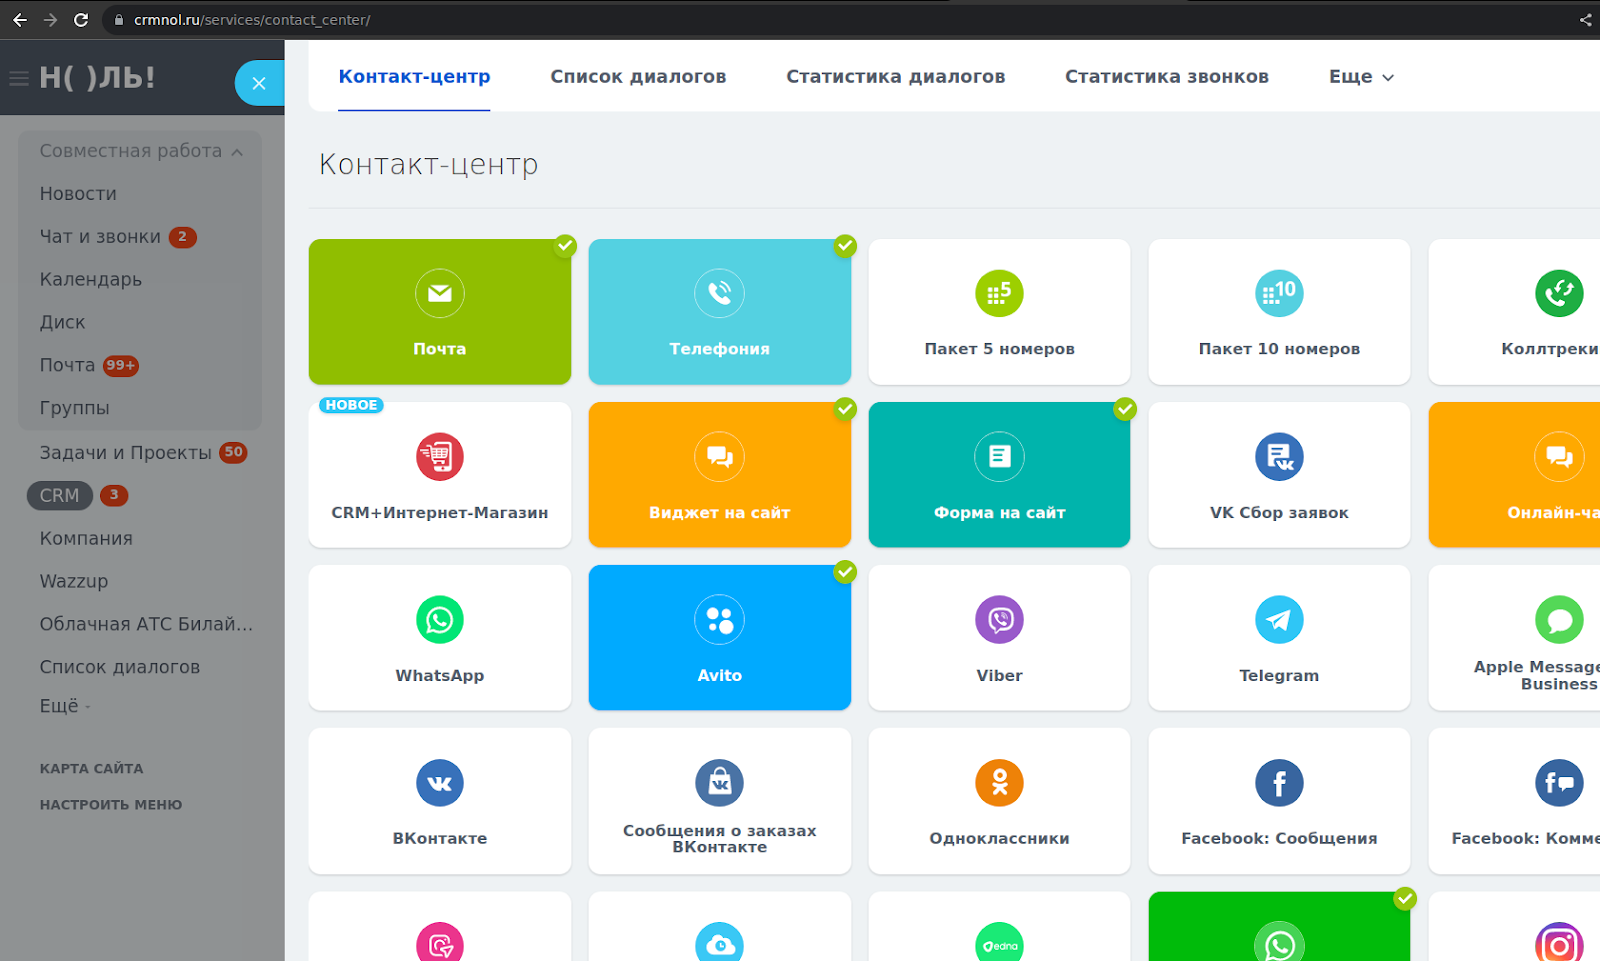This screenshot has height=961, width=1600.
Task: Click the VK Сбор заявок icon
Action: [x=1279, y=457]
